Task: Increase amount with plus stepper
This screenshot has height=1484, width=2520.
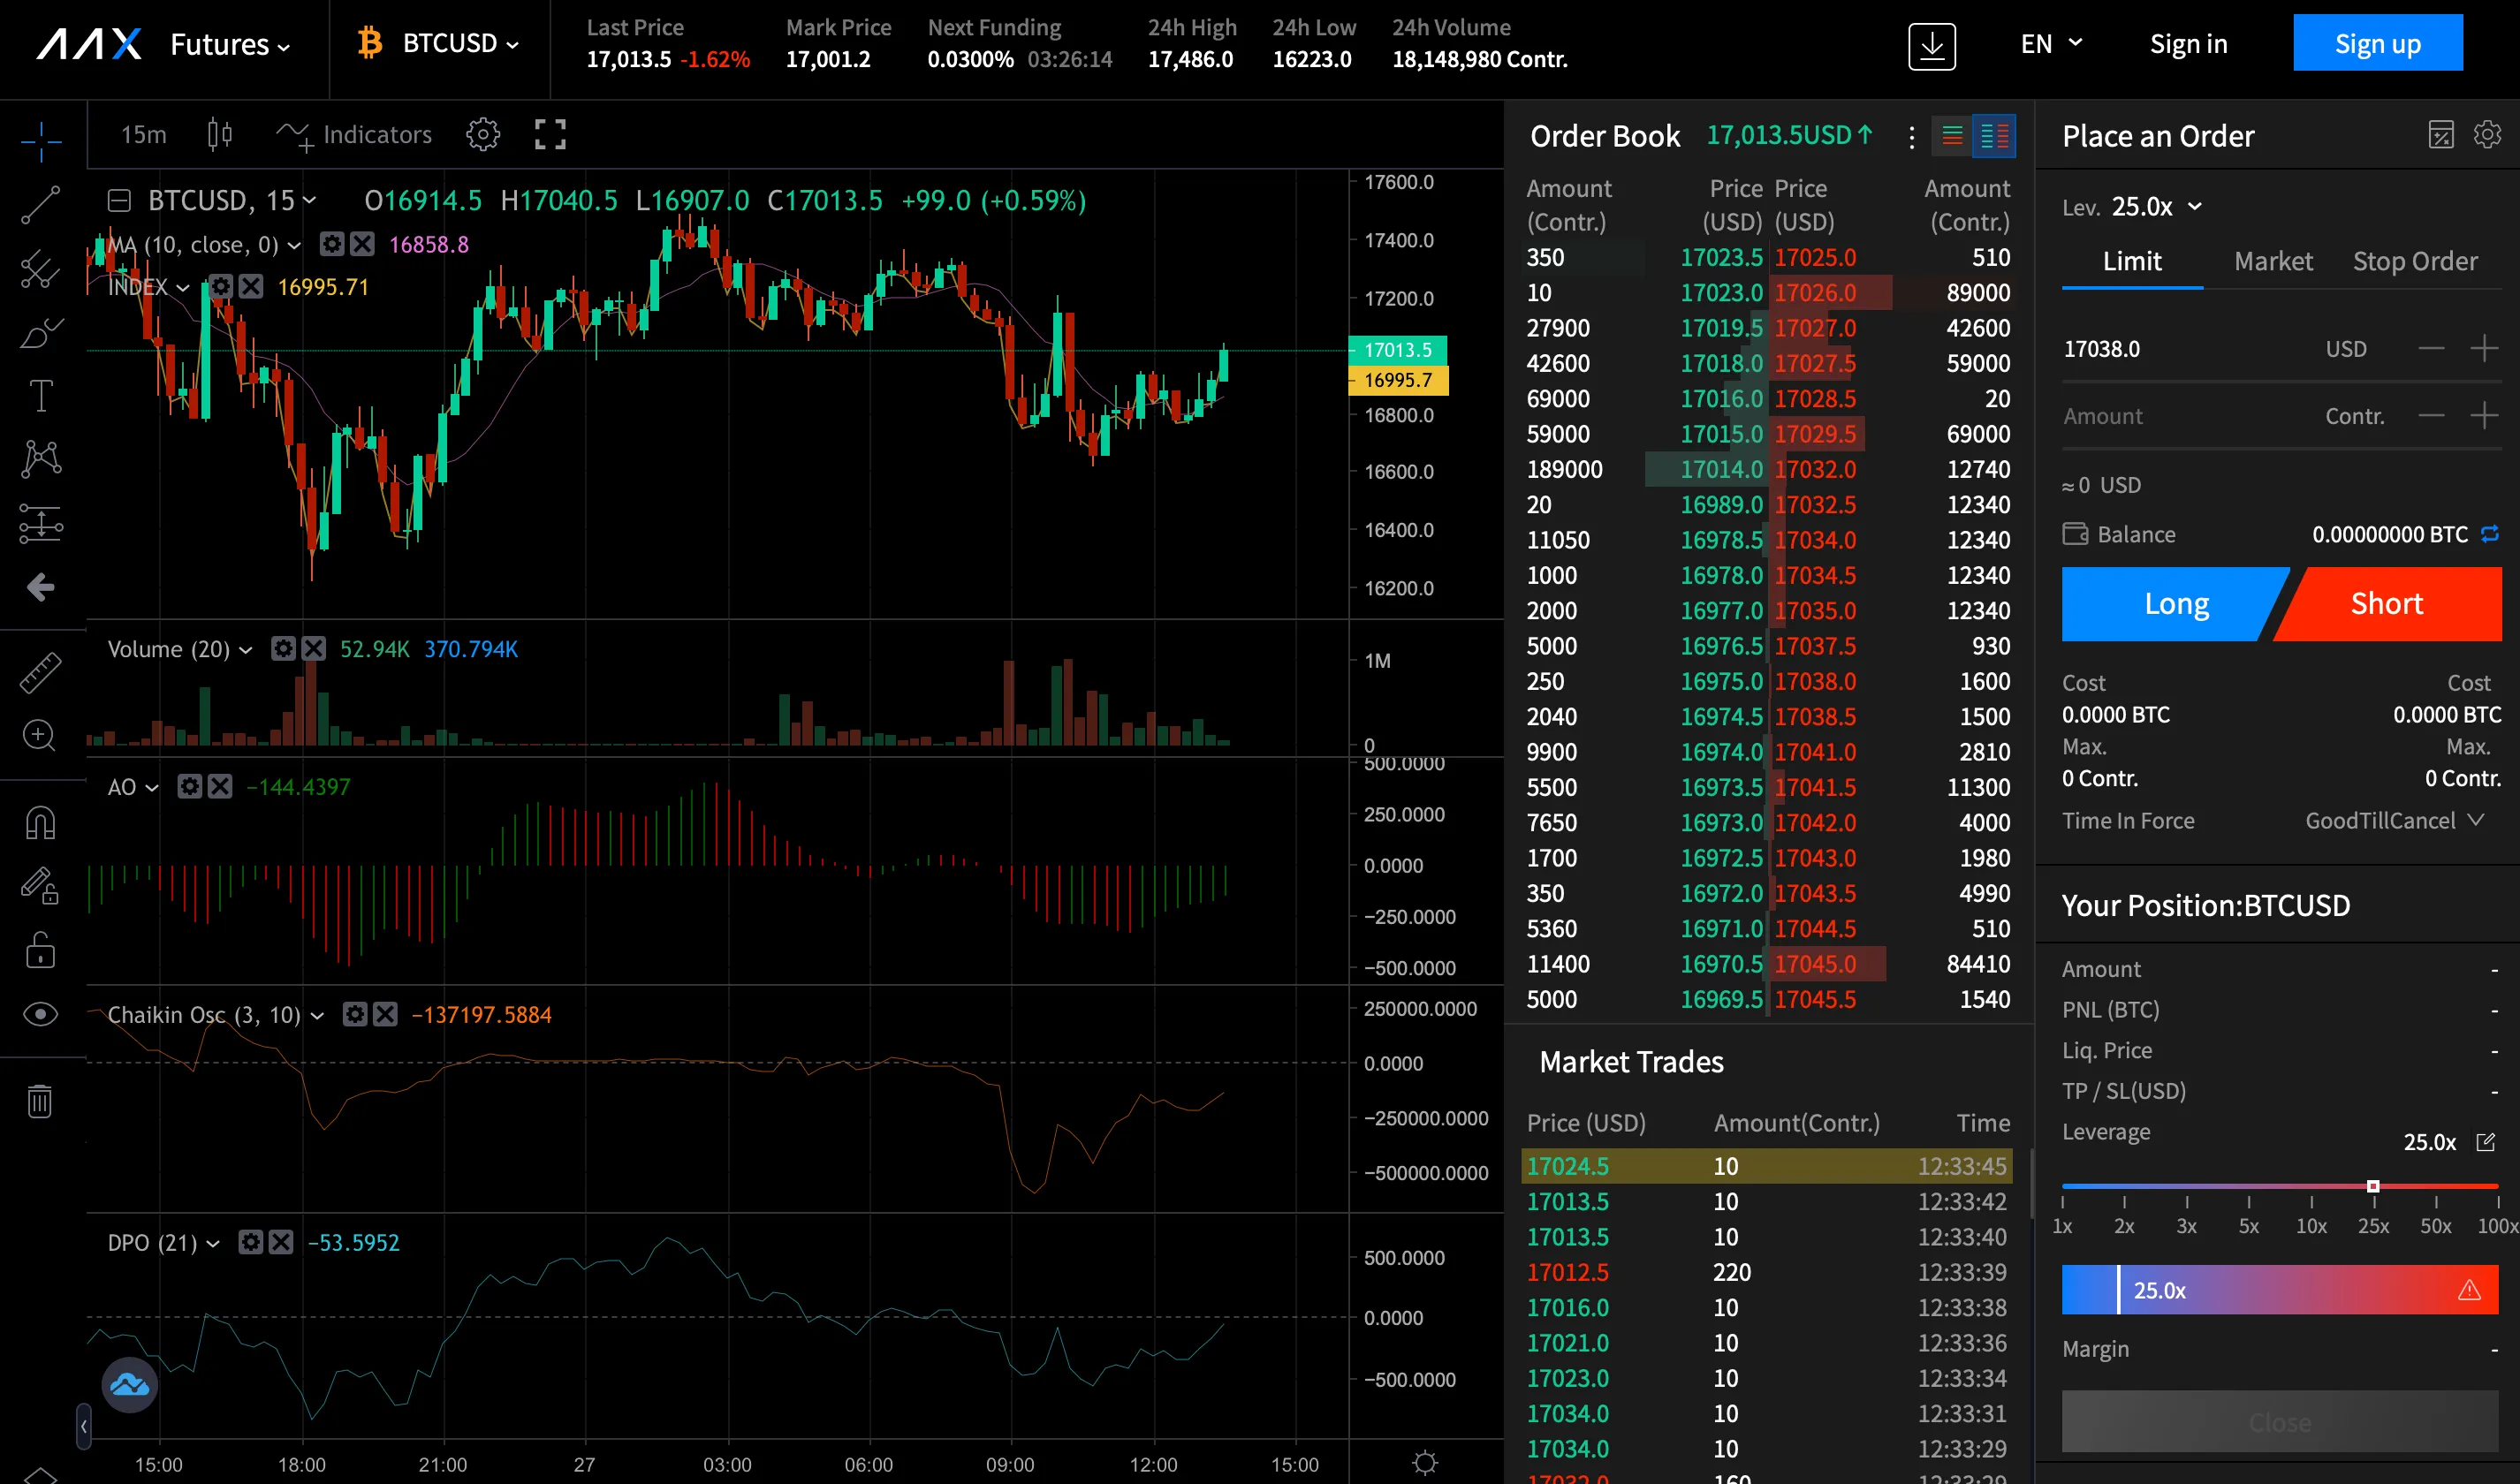Action: 2484,416
